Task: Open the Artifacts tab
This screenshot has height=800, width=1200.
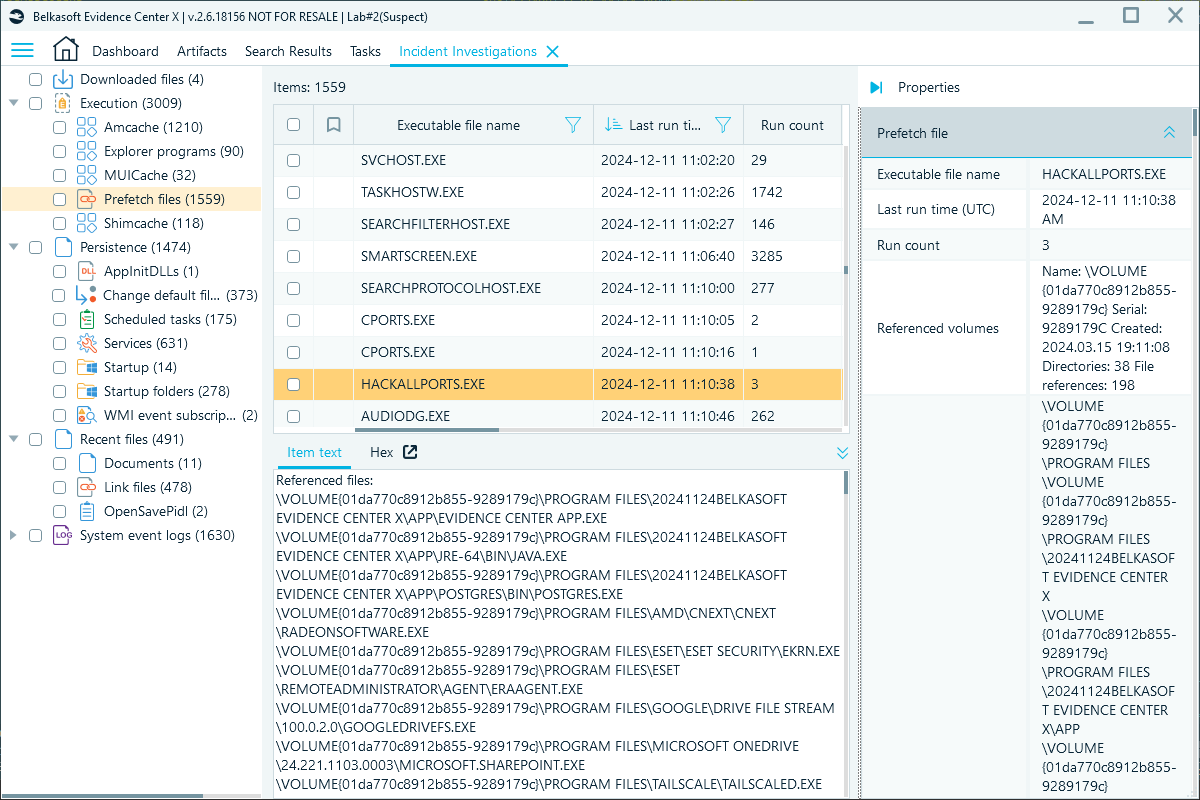Action: pyautogui.click(x=202, y=51)
